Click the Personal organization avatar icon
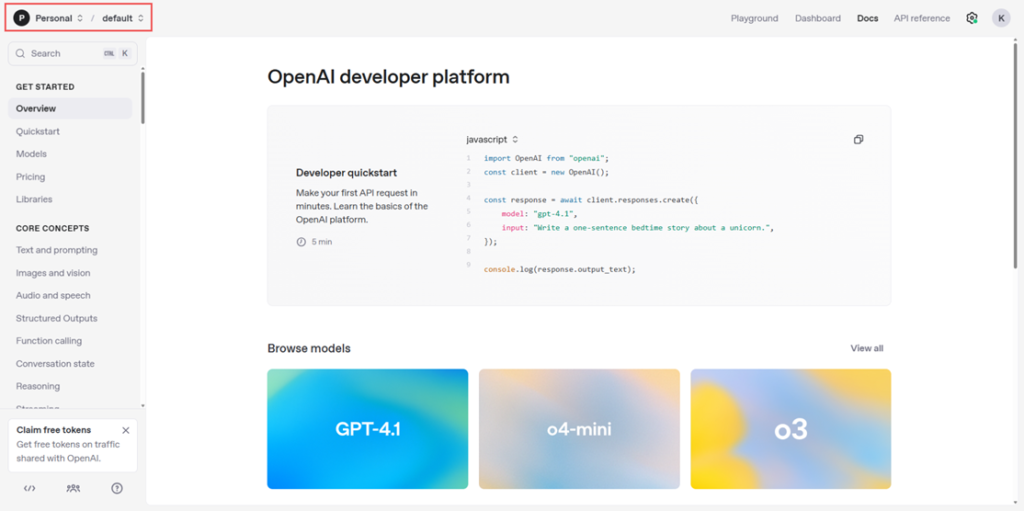The width and height of the screenshot is (1024, 511). pyautogui.click(x=21, y=18)
